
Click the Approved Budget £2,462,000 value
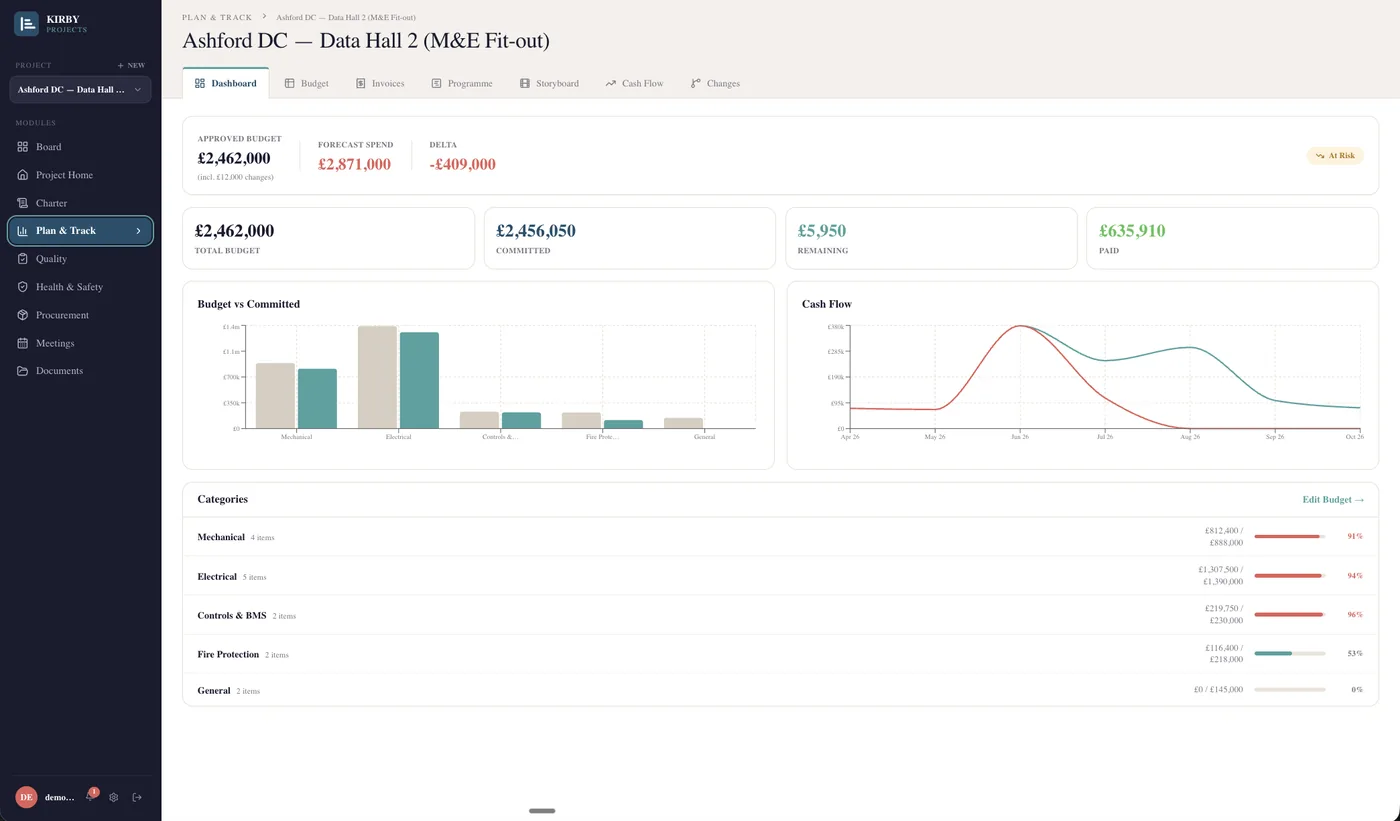point(234,158)
